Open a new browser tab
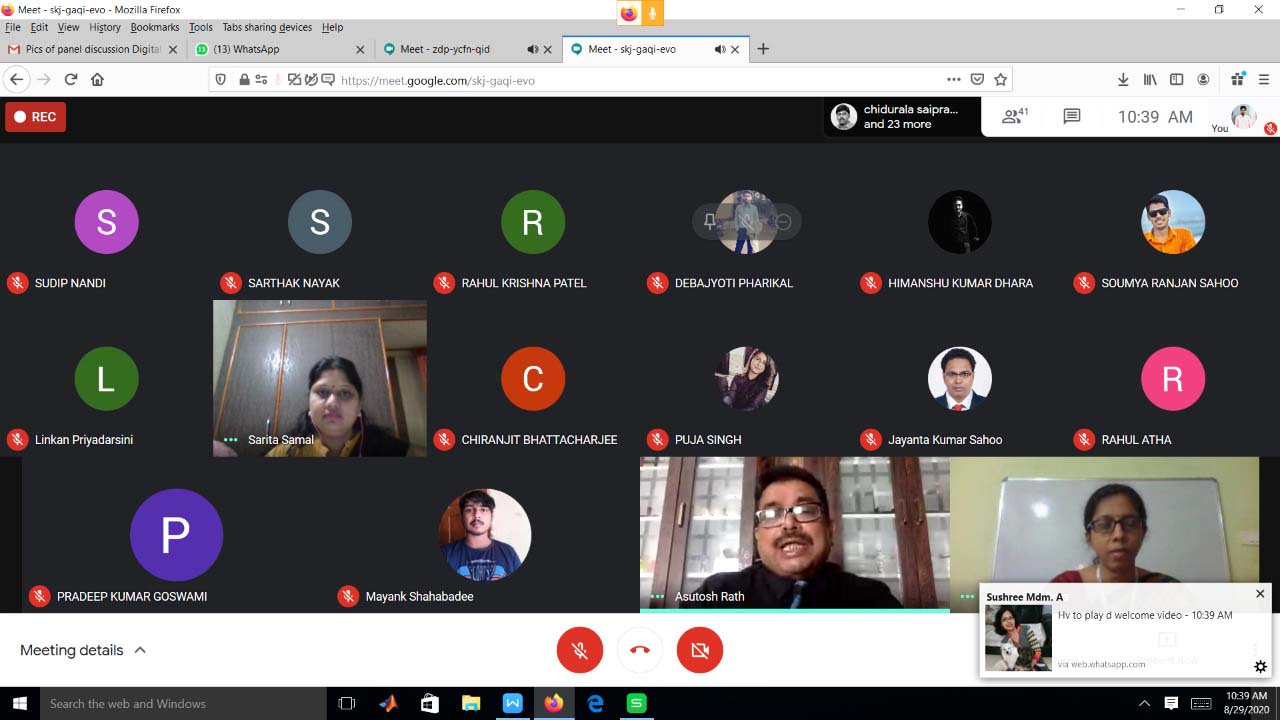The height and width of the screenshot is (720, 1280). 763,49
